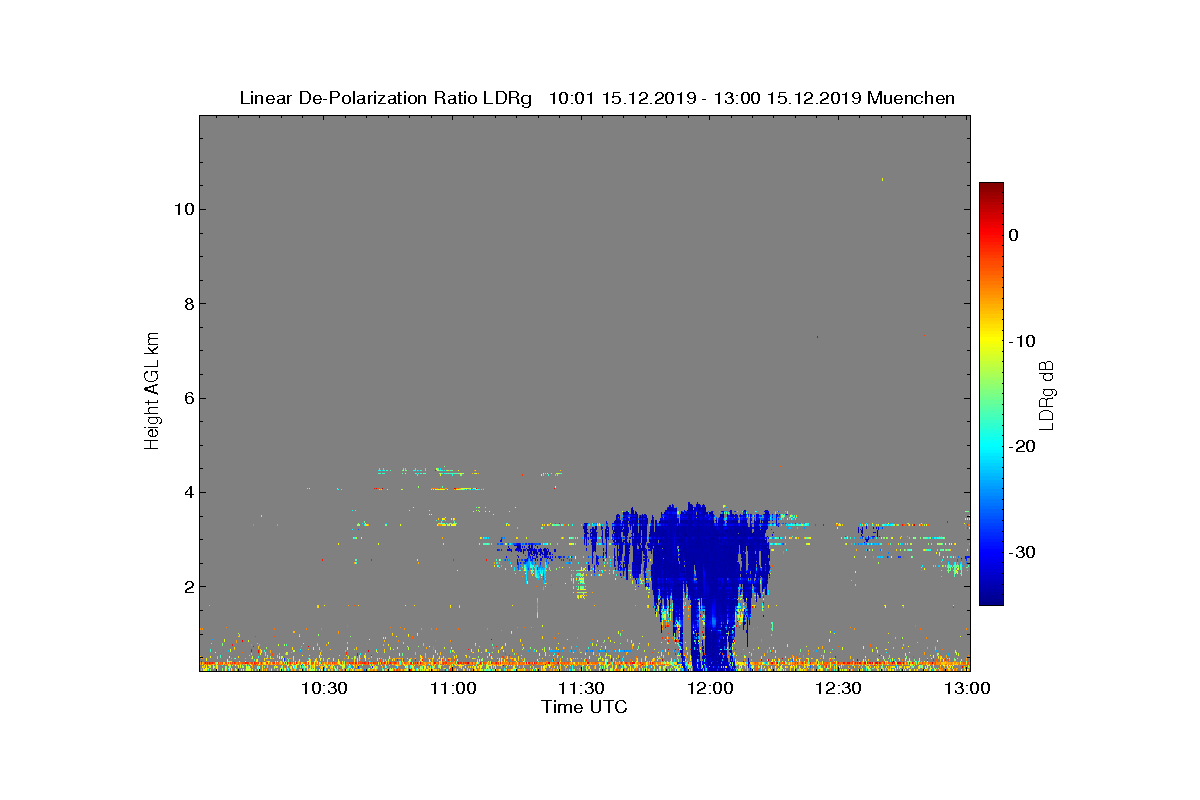Click the '11:30' time tick label
1200x800 pixels.
click(x=581, y=688)
